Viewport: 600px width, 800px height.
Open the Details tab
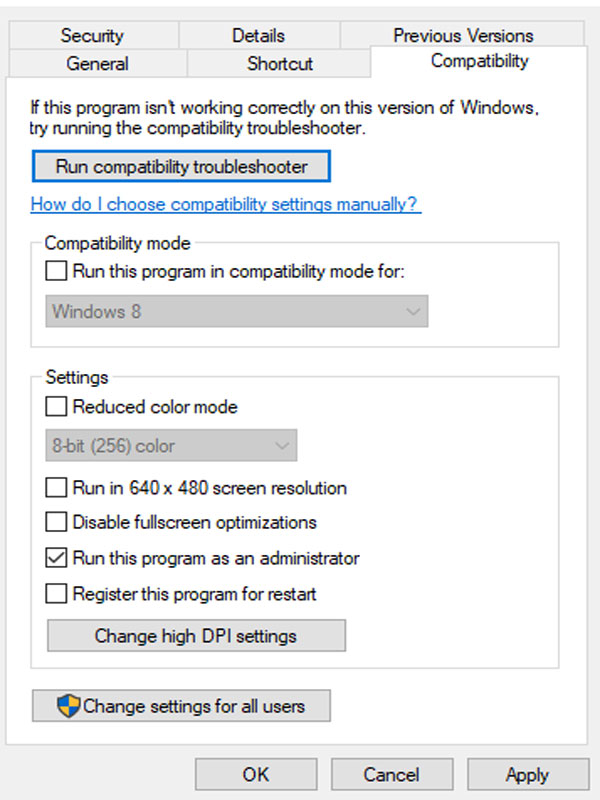click(x=259, y=35)
